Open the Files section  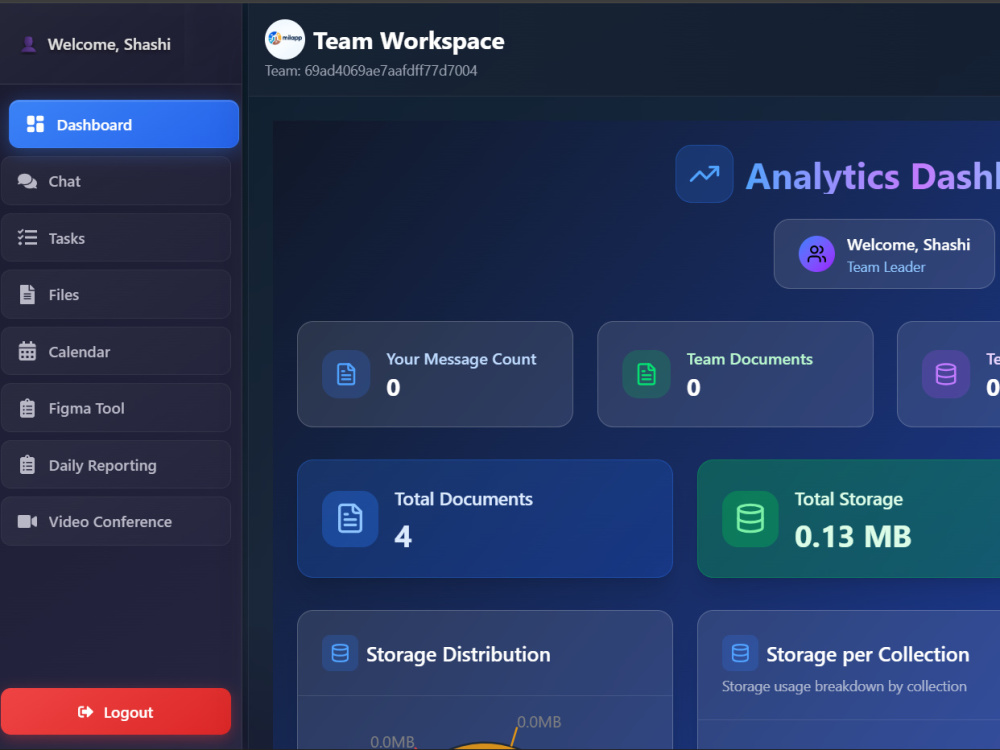coord(116,295)
